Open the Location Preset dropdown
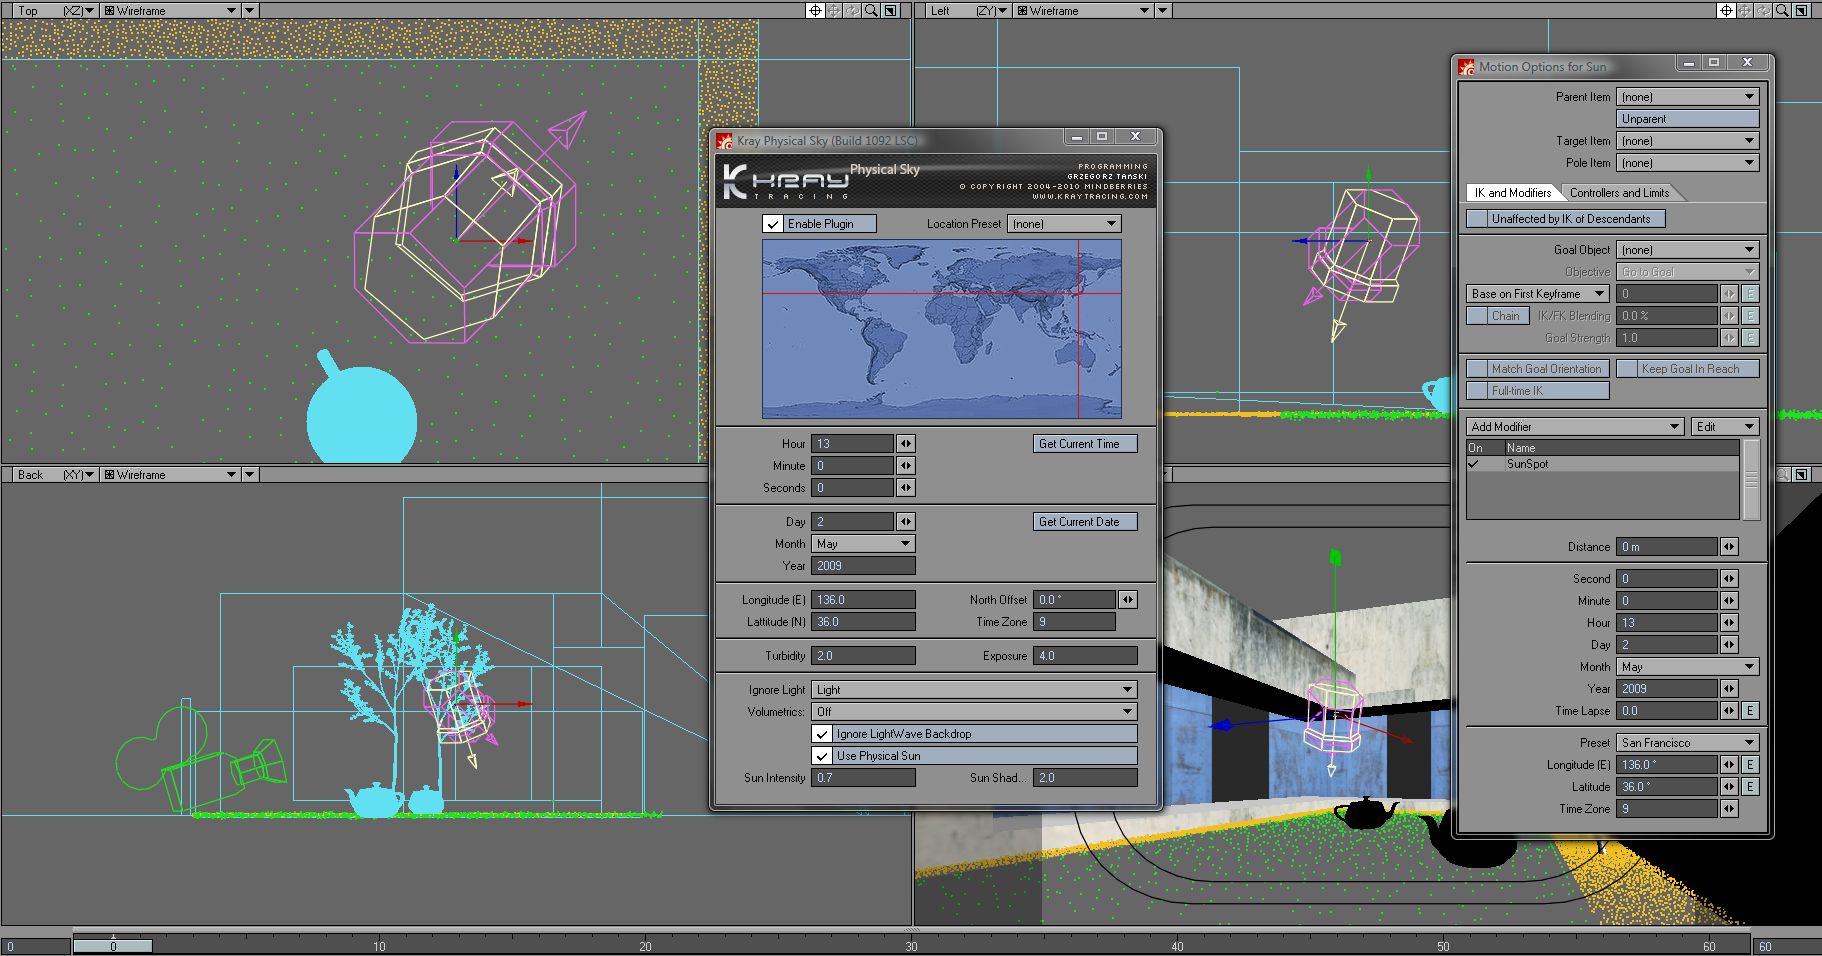This screenshot has height=956, width=1822. pyautogui.click(x=1064, y=224)
